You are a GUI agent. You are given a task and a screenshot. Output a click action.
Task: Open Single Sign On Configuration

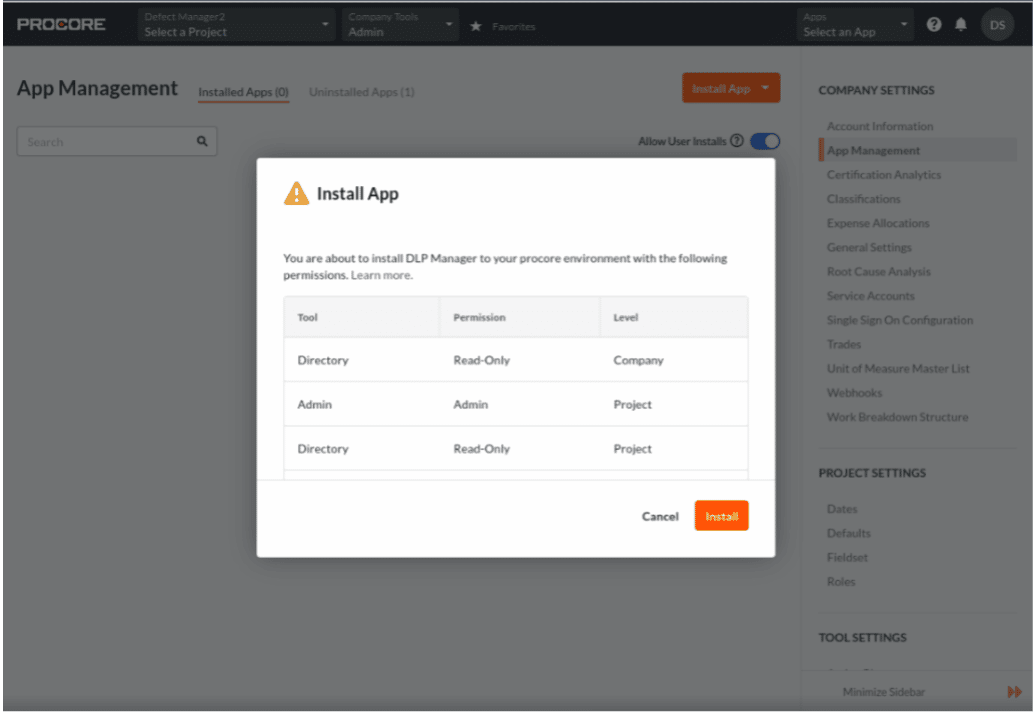point(900,320)
